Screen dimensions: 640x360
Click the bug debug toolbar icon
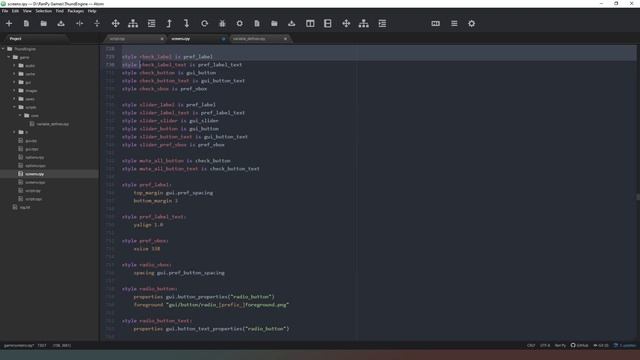click(222, 24)
